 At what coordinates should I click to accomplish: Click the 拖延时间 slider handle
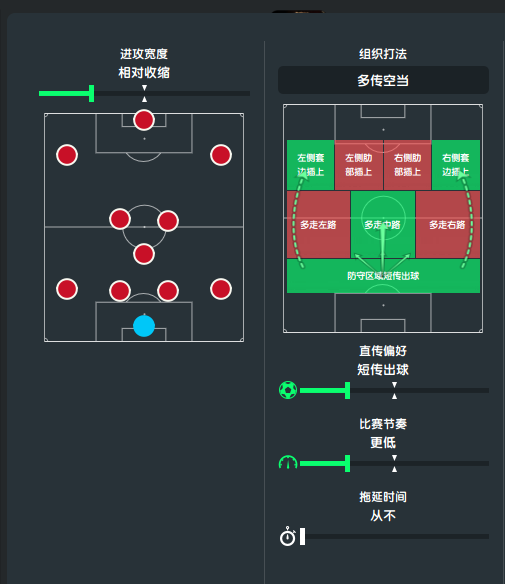302,536
